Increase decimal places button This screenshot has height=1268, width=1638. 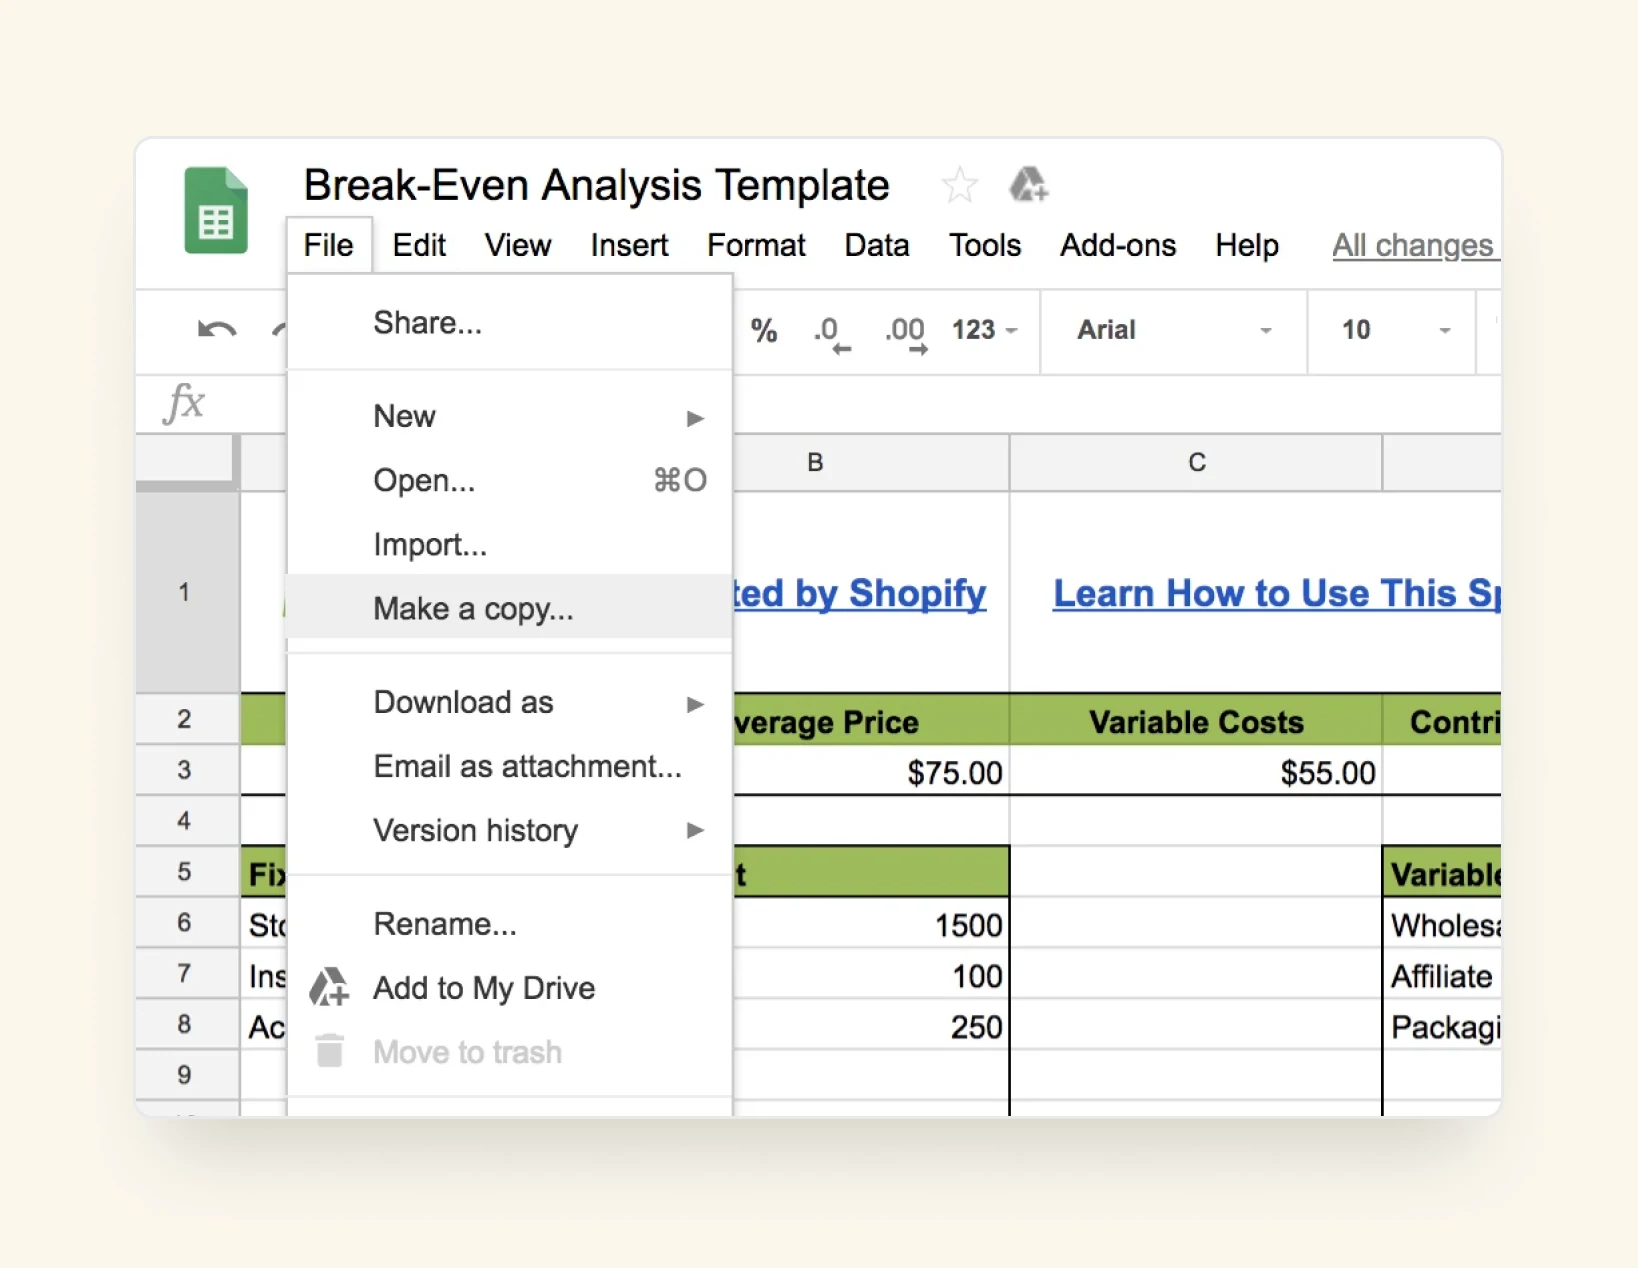pos(906,333)
